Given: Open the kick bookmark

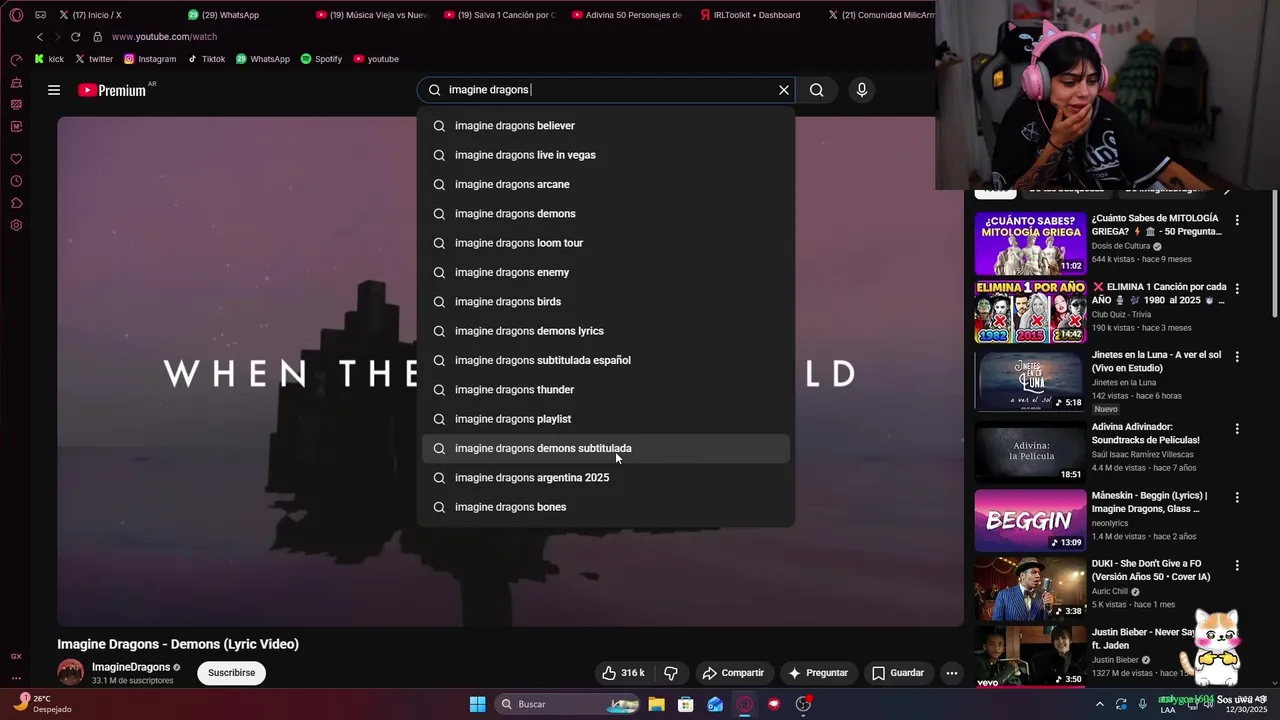Looking at the screenshot, I should [x=49, y=59].
